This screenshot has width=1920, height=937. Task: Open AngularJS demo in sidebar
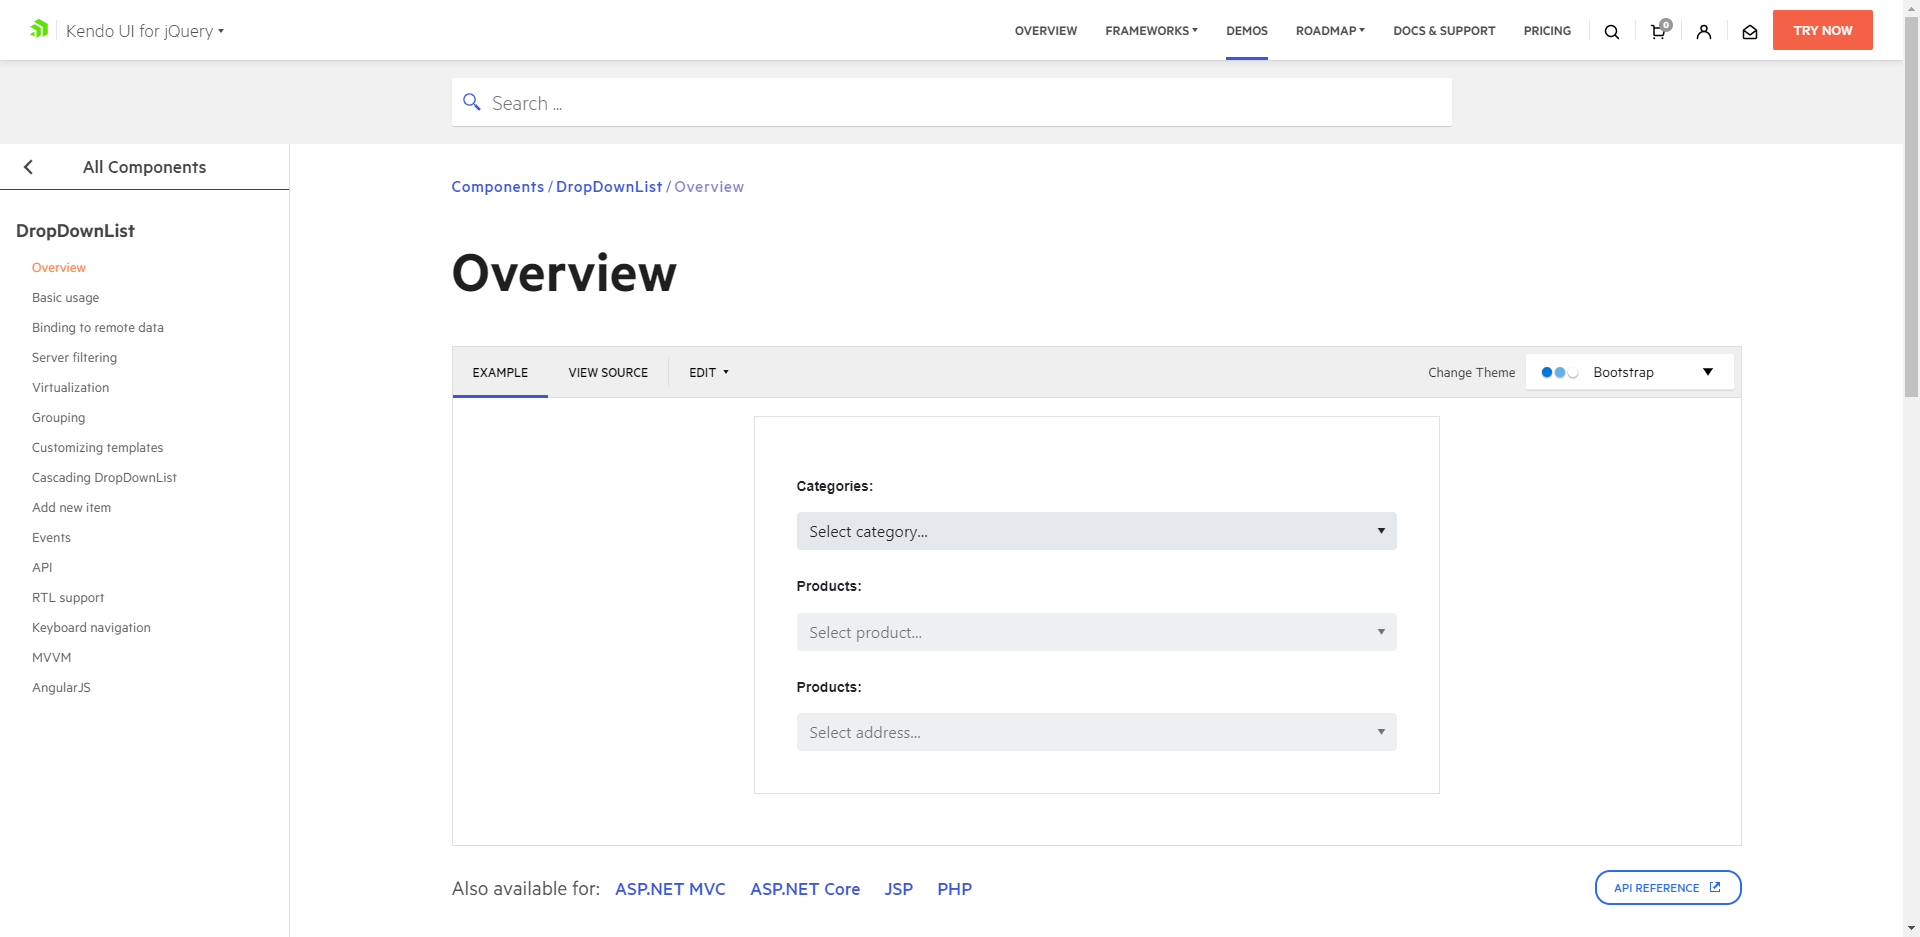pos(61,687)
